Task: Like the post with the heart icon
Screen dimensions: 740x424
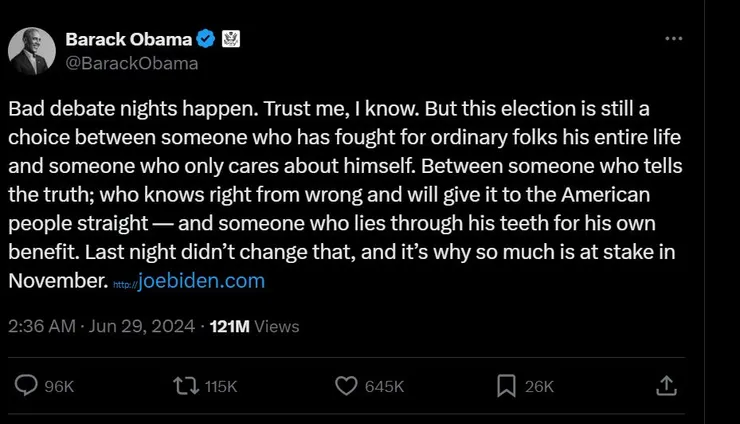Action: (346, 385)
